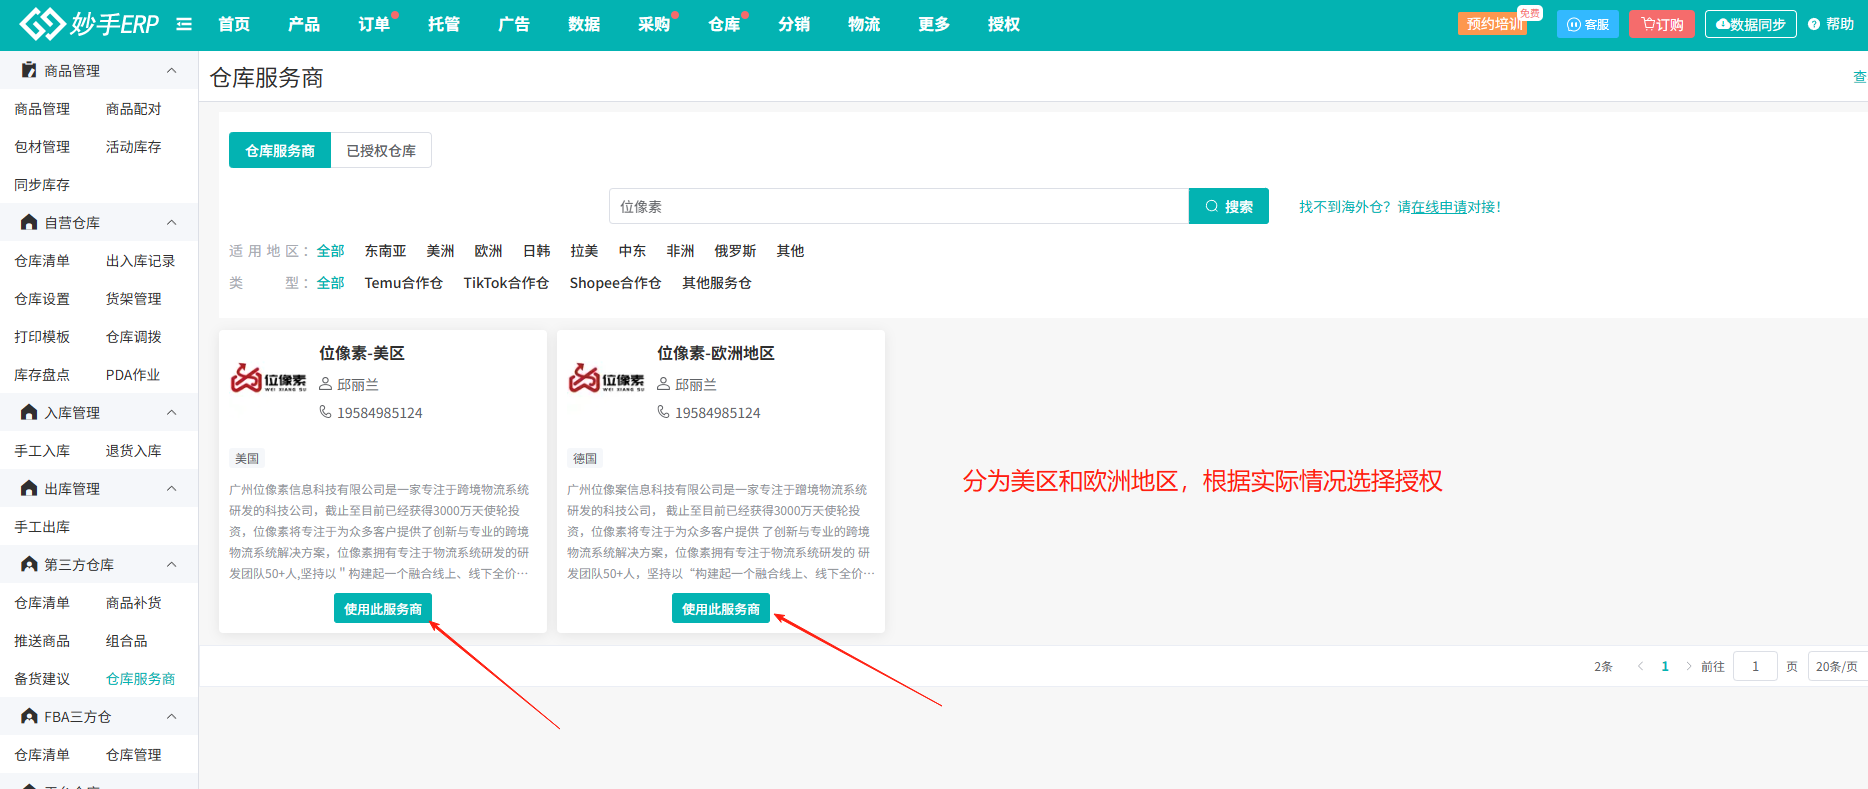Switch to the 已授权仓库 tab
This screenshot has width=1868, height=789.
pos(381,150)
